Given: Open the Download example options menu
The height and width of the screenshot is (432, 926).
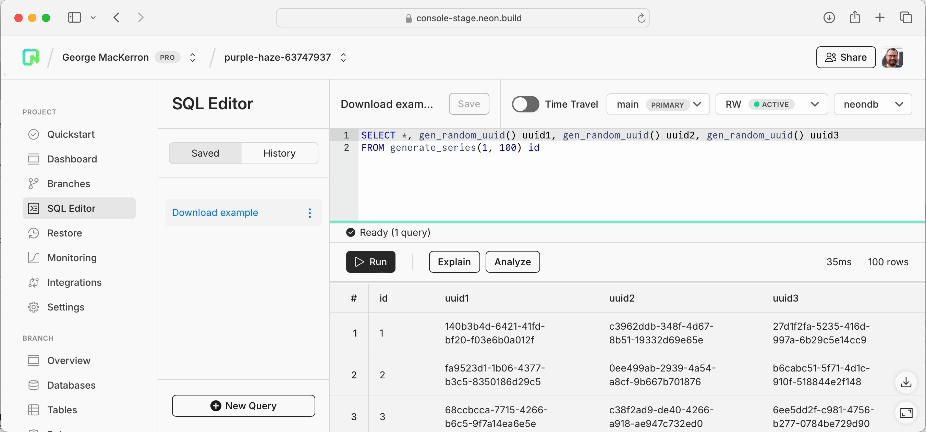Looking at the screenshot, I should (309, 213).
